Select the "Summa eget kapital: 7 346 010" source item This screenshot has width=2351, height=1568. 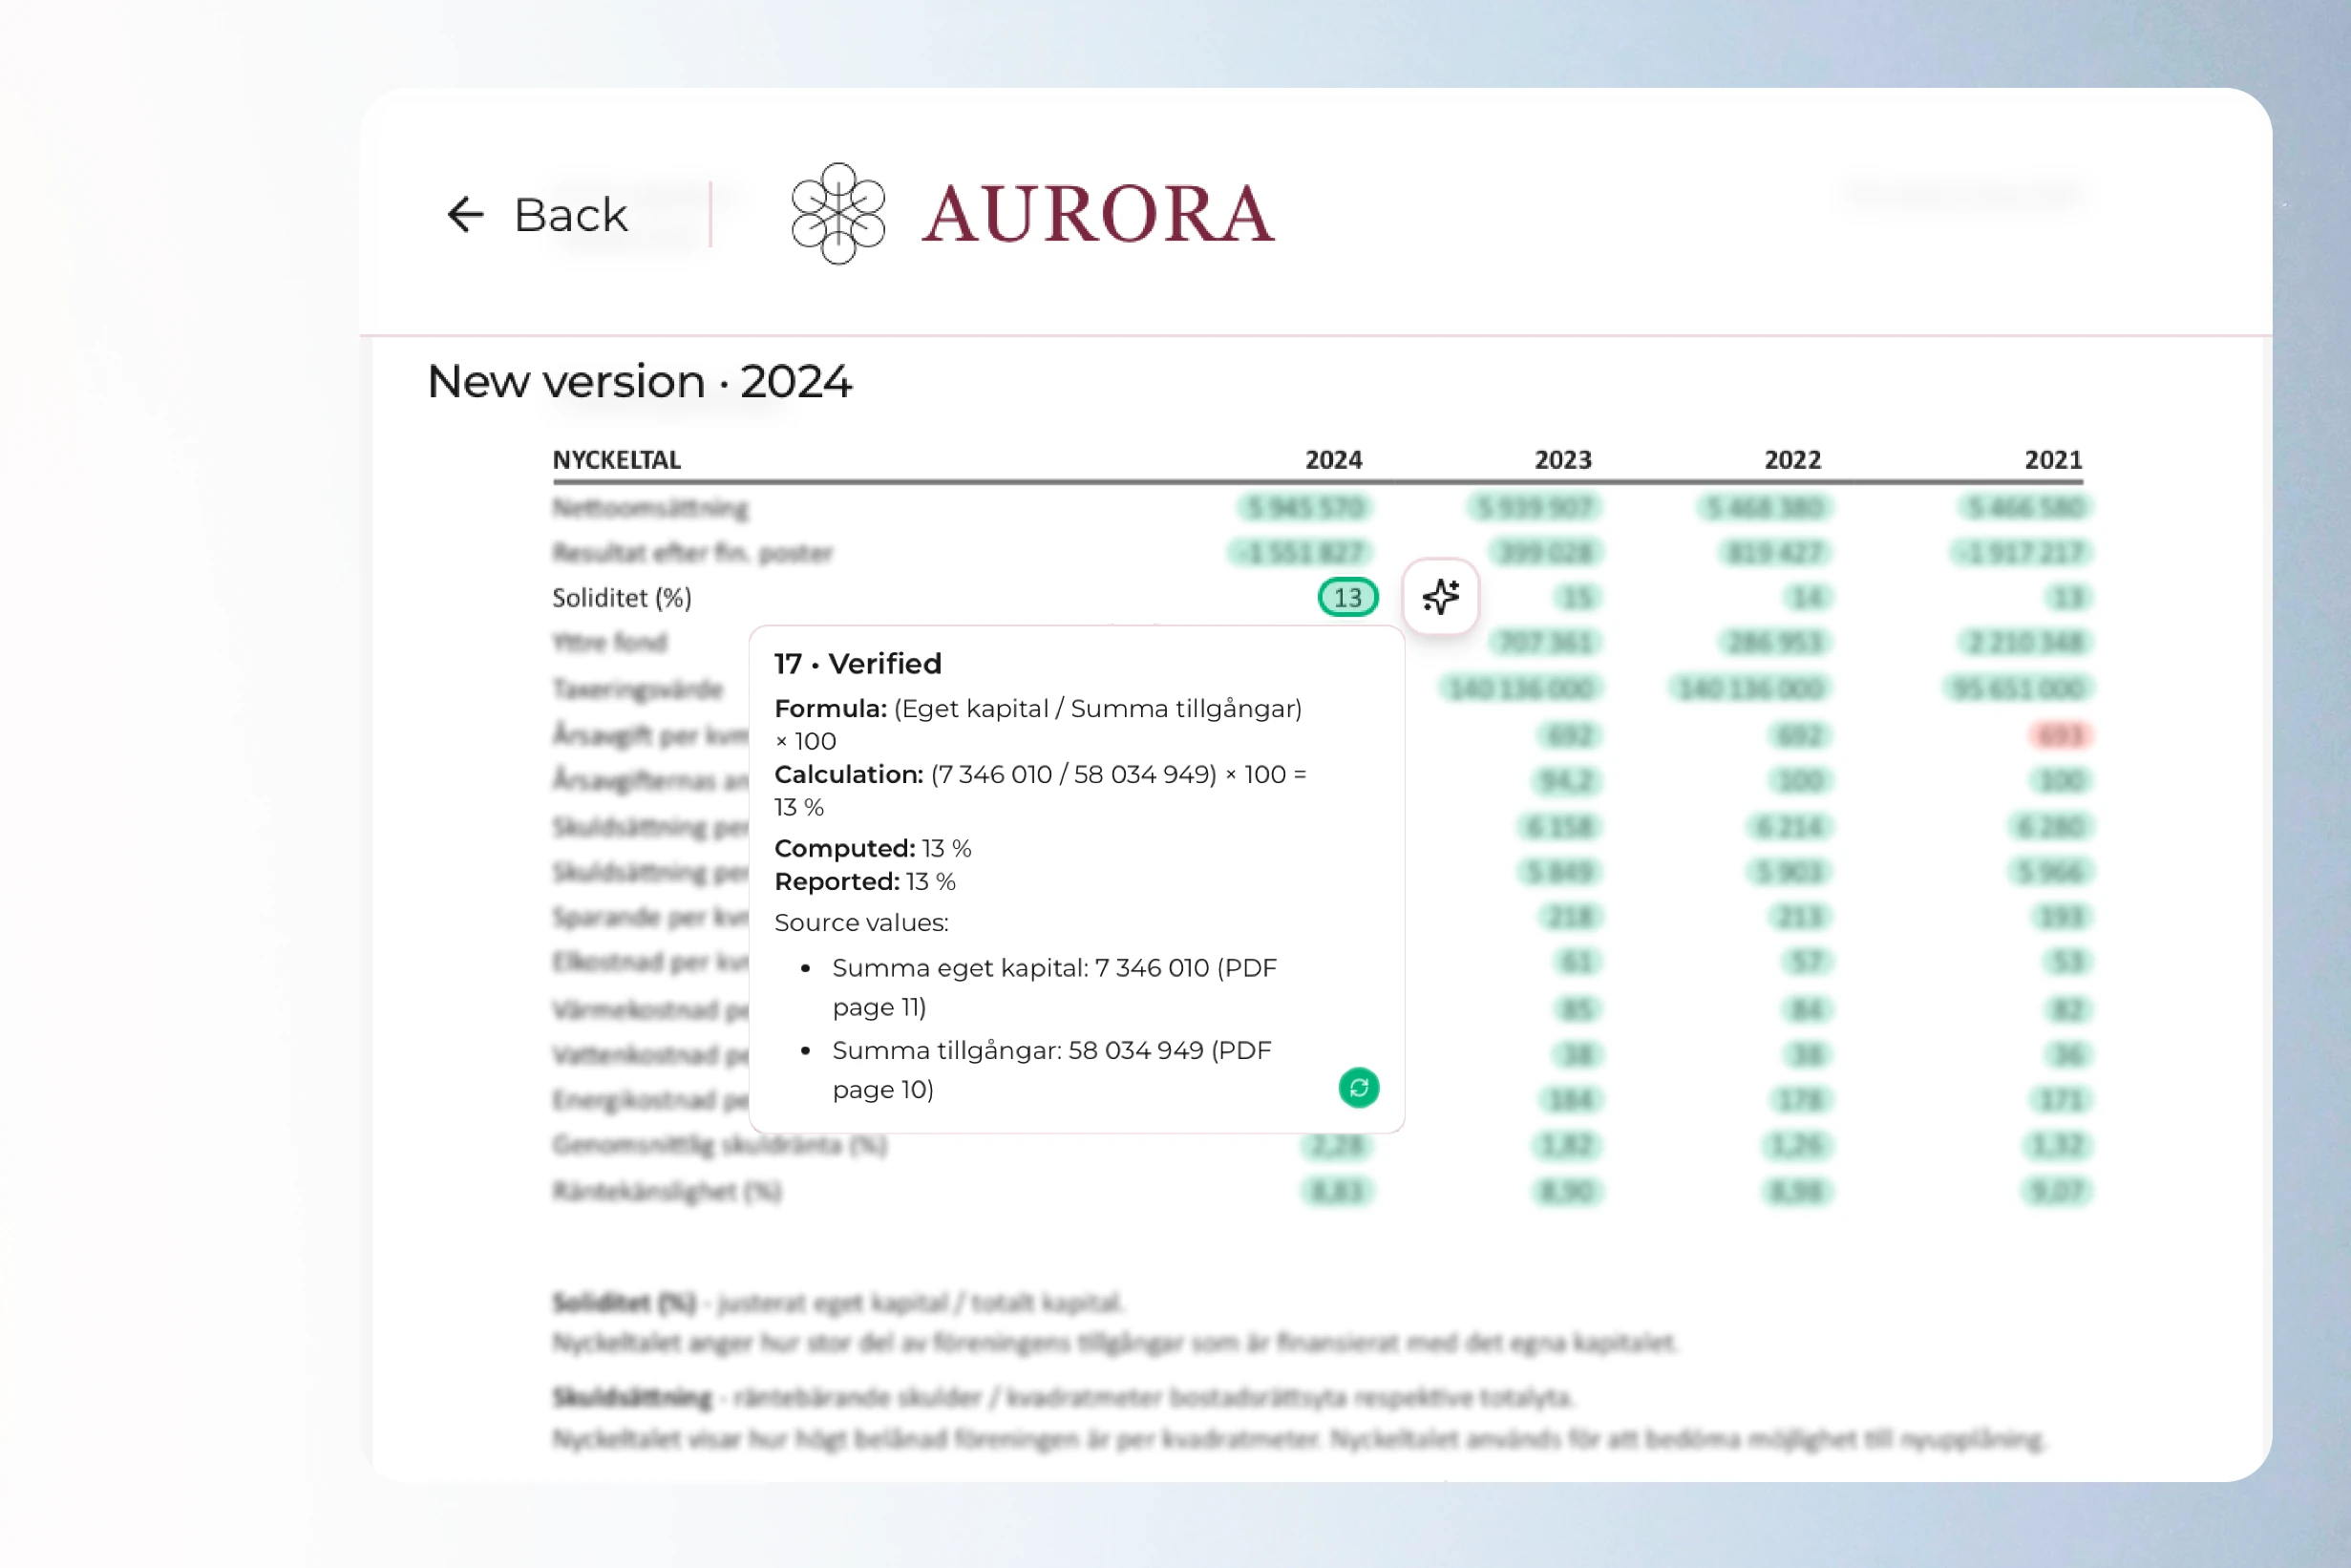pos(1055,988)
